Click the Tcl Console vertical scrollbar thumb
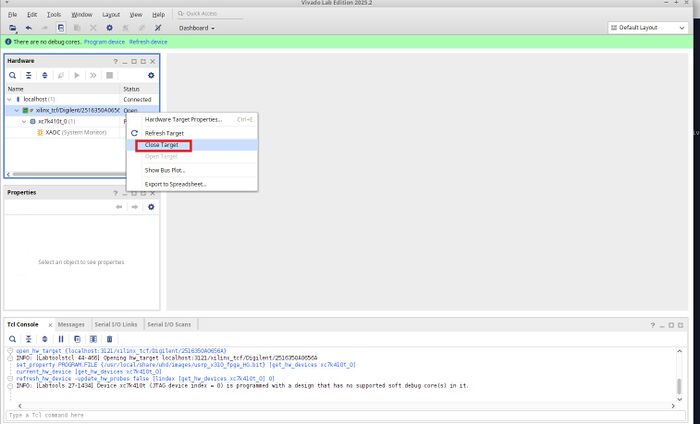The image size is (700, 424). pos(679,386)
